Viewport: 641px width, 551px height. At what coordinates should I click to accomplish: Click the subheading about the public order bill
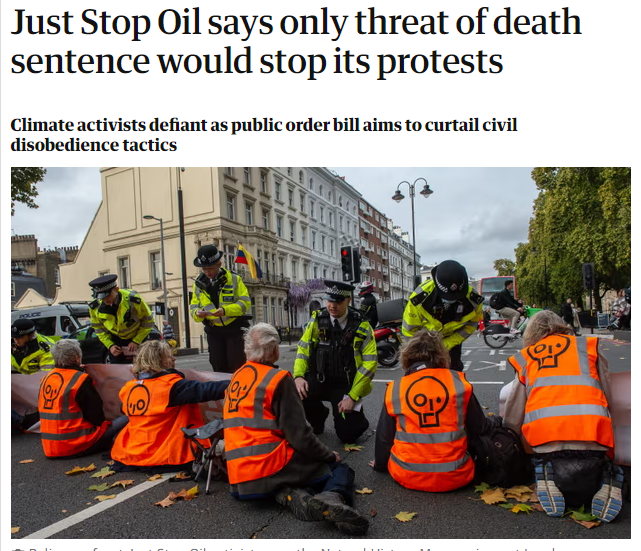click(264, 135)
